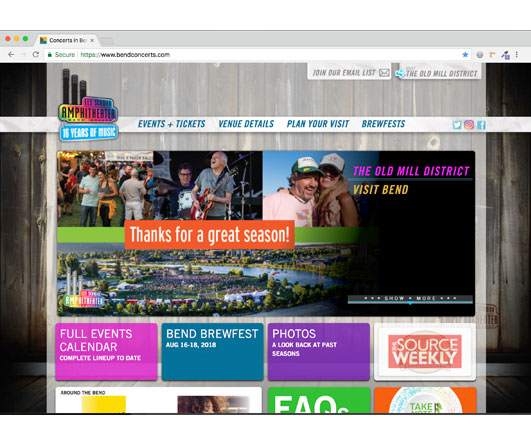Open the Twitter social icon
The image size is (531, 444).
tap(457, 125)
